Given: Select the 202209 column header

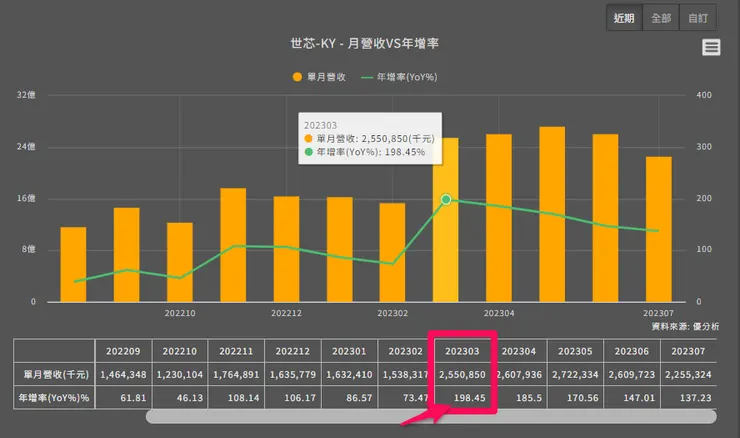Looking at the screenshot, I should [123, 351].
